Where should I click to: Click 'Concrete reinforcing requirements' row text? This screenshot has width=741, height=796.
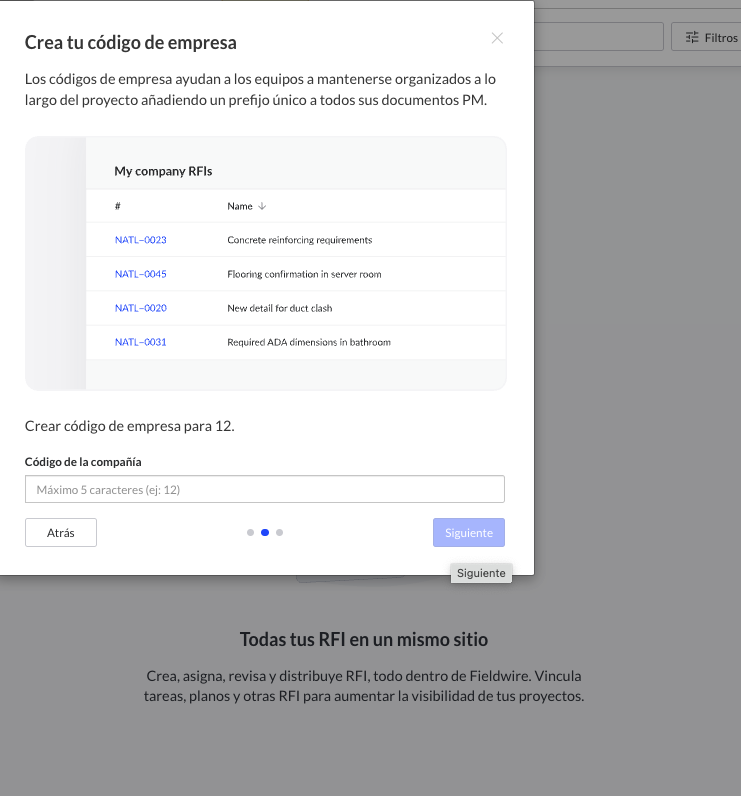coord(299,240)
